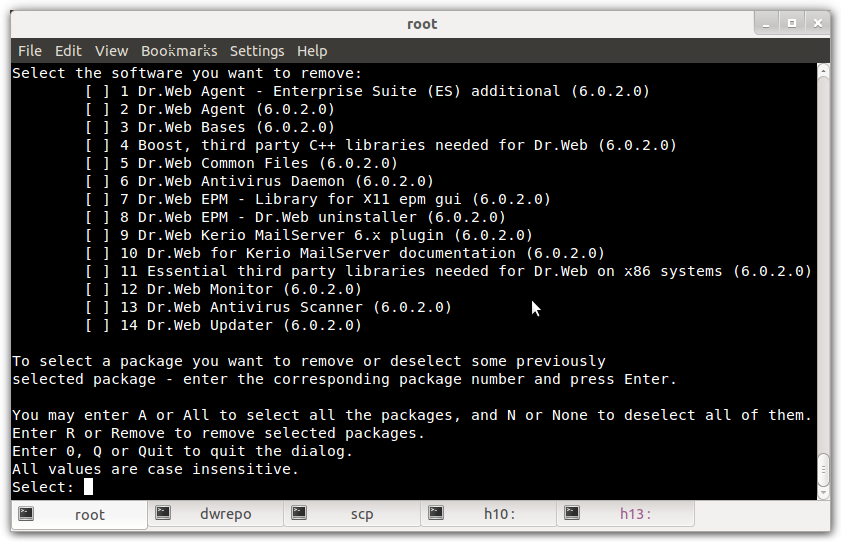Click checkbox for 13 Dr.Web Antivirus Scanner
Viewport: 841px width, 542px height.
pyautogui.click(x=97, y=308)
